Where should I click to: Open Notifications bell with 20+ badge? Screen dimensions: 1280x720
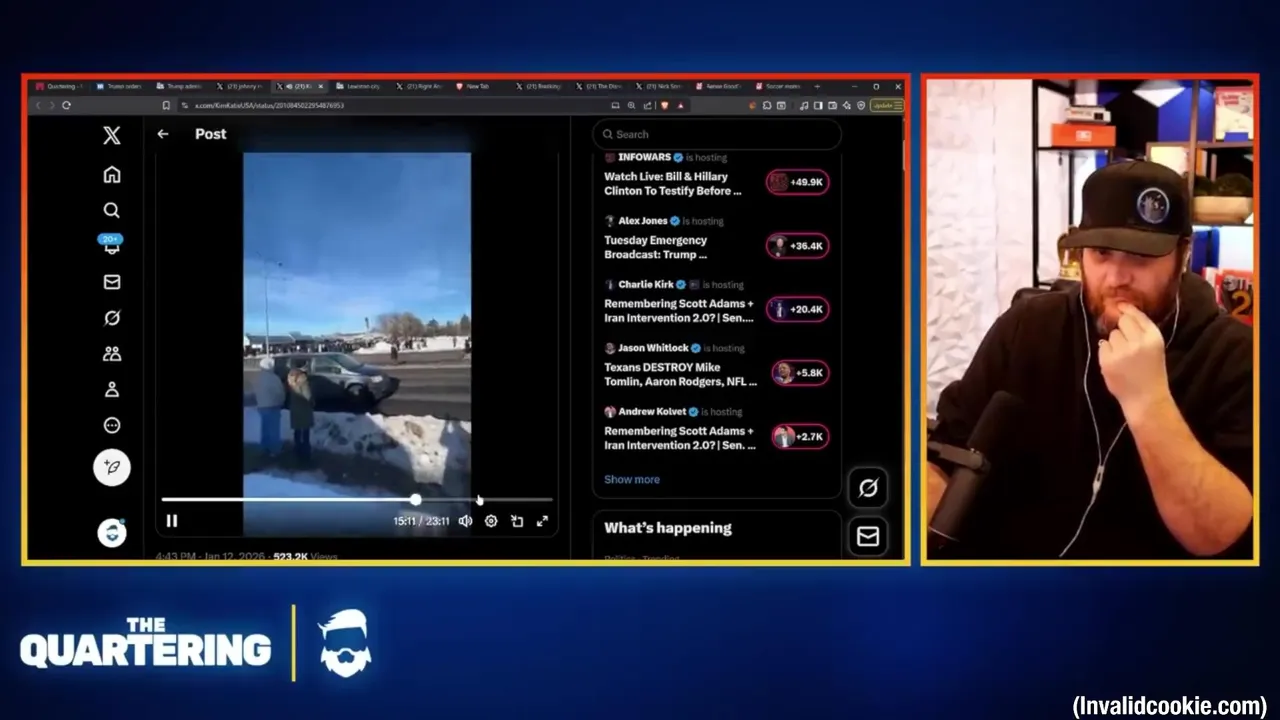point(111,245)
